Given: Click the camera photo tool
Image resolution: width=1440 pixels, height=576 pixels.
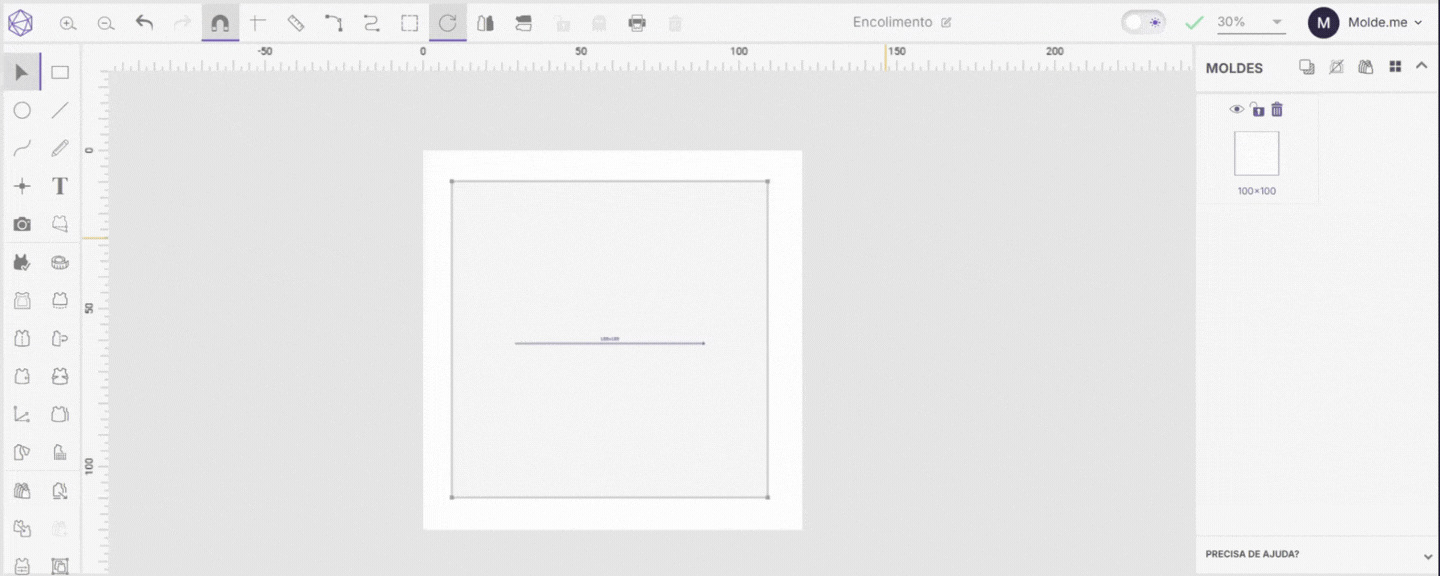Looking at the screenshot, I should [x=22, y=224].
